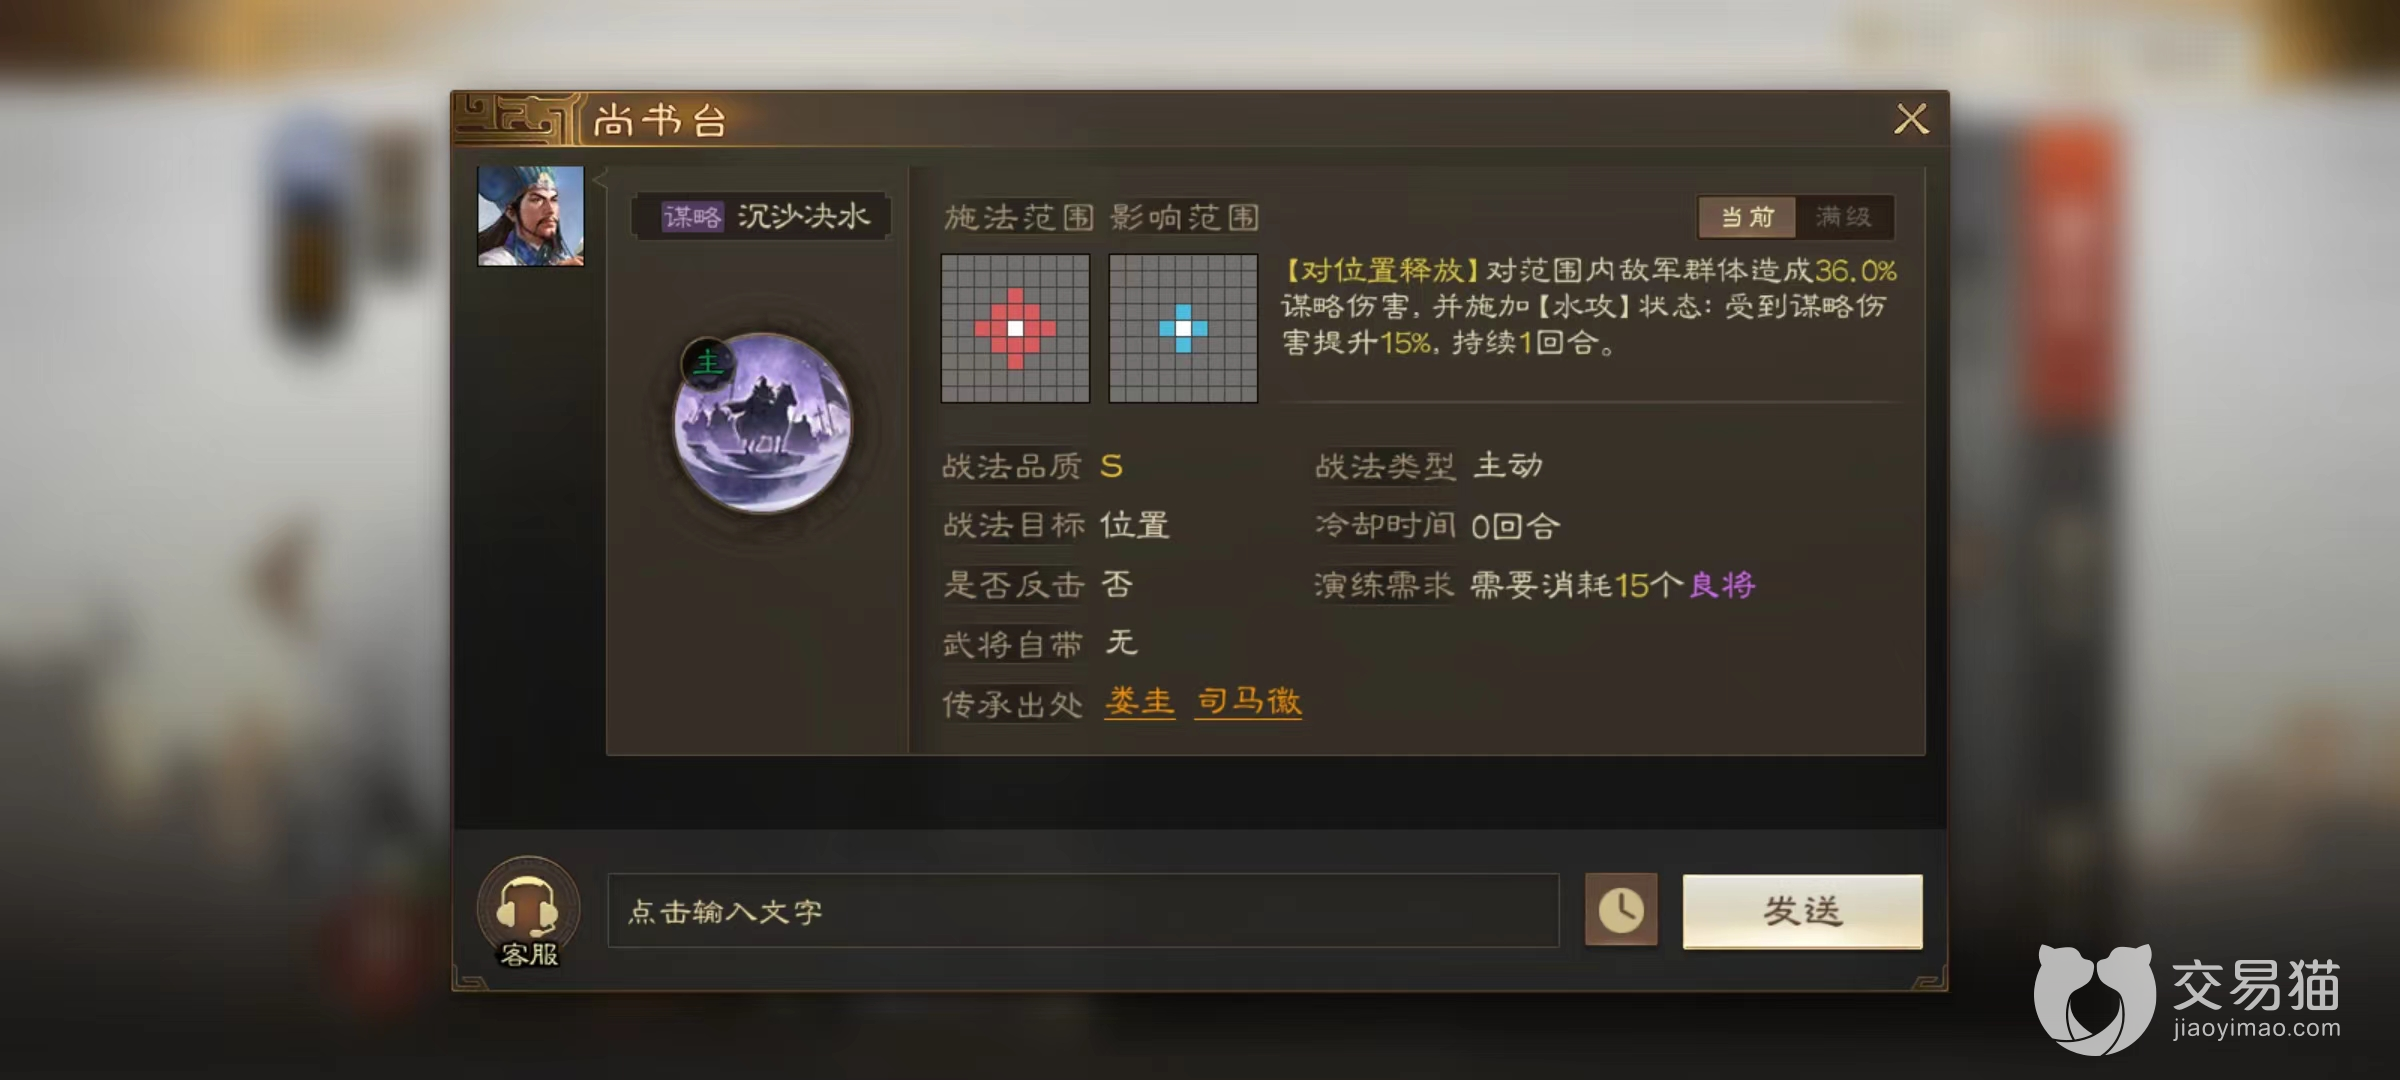The image size is (2400, 1080).
Task: Switch to 满级 level view
Action: point(1843,217)
